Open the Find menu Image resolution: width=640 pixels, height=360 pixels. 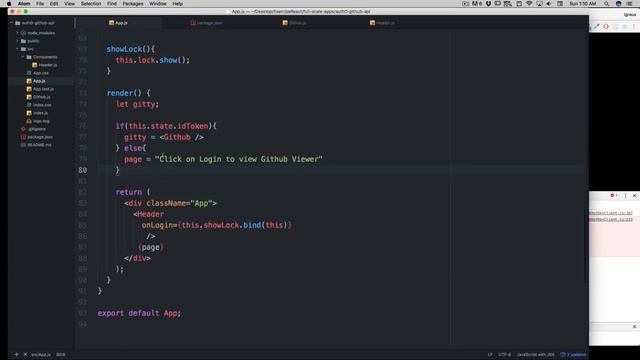click(112, 4)
